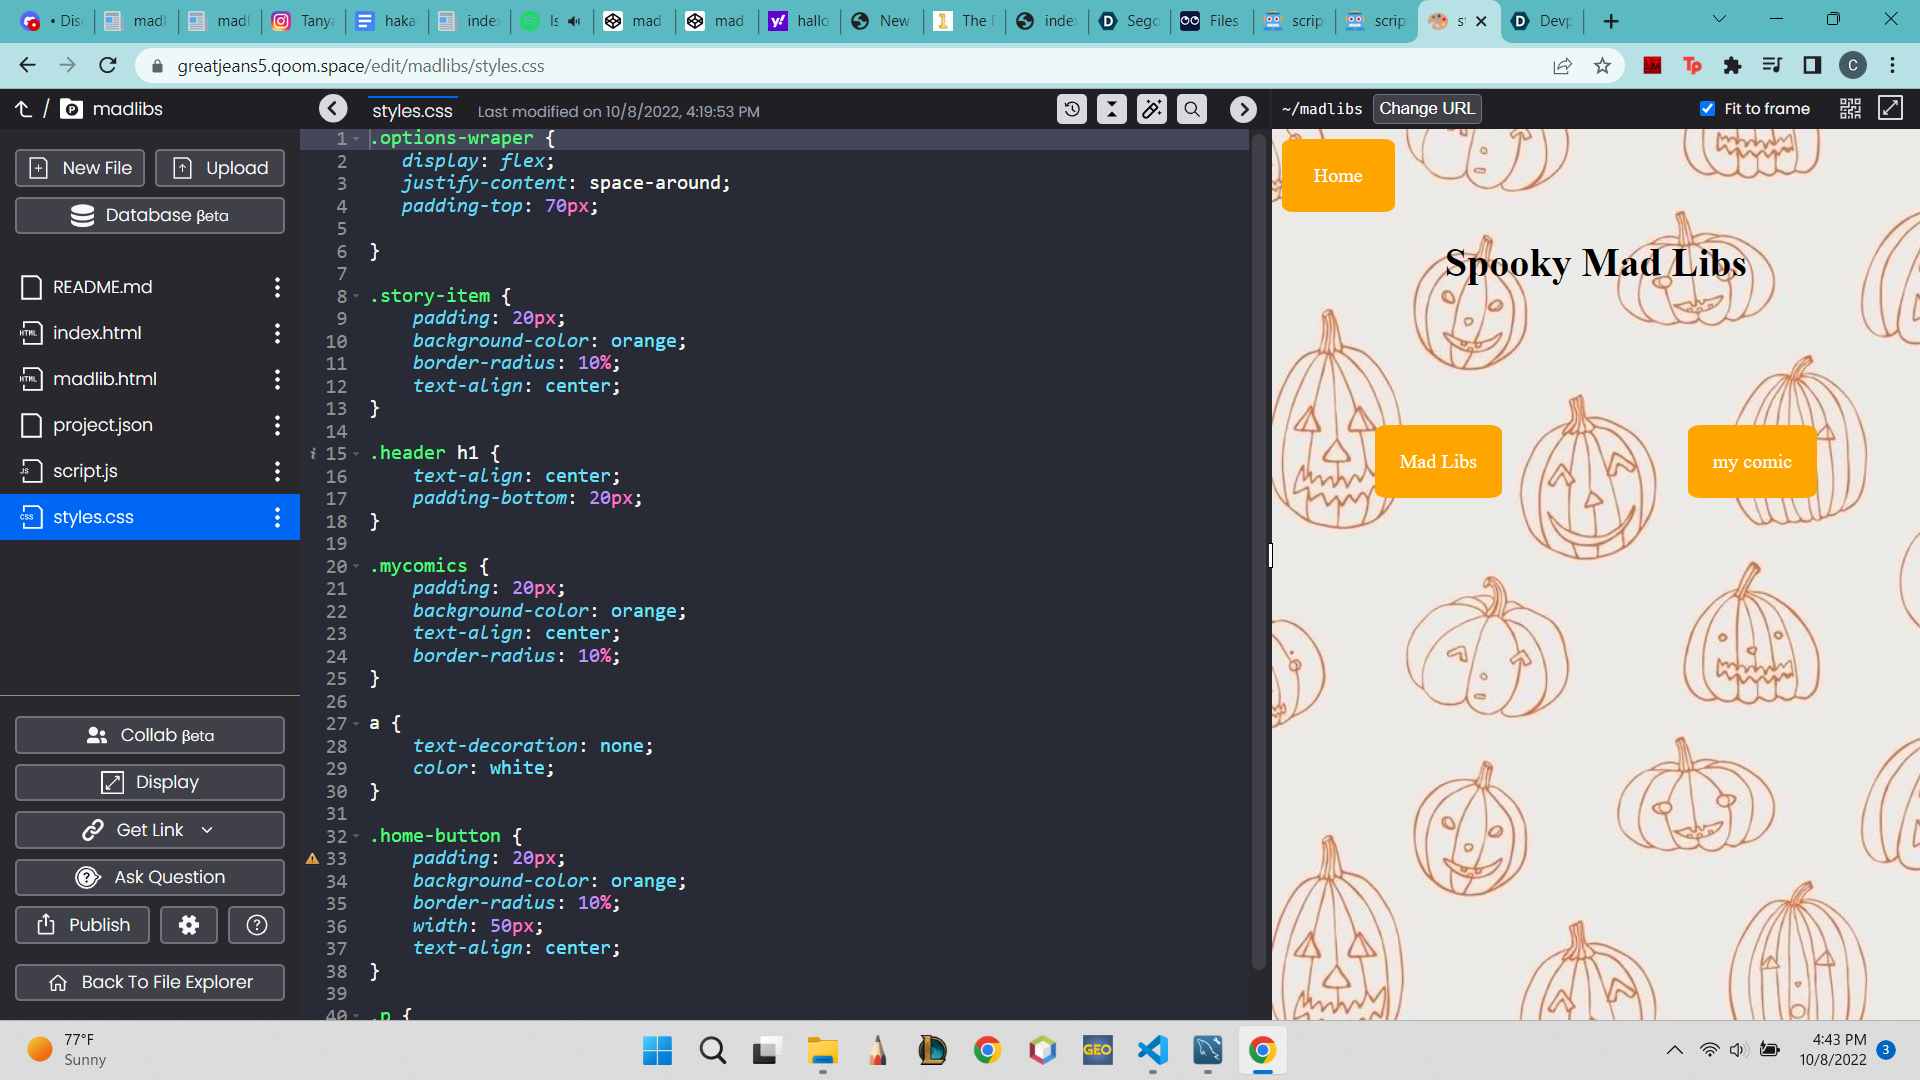Click the collapse-all code folds icon

click(1112, 109)
